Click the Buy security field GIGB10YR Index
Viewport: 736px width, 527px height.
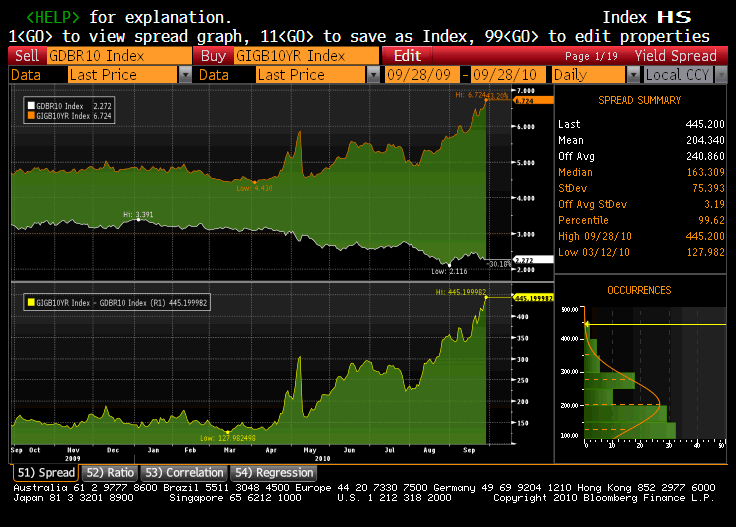305,56
